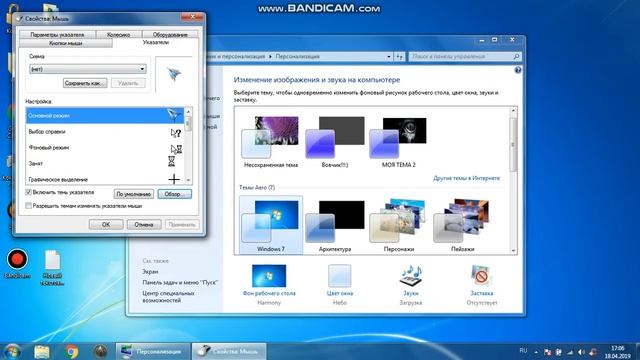Select the Указатели tab

pyautogui.click(x=156, y=42)
